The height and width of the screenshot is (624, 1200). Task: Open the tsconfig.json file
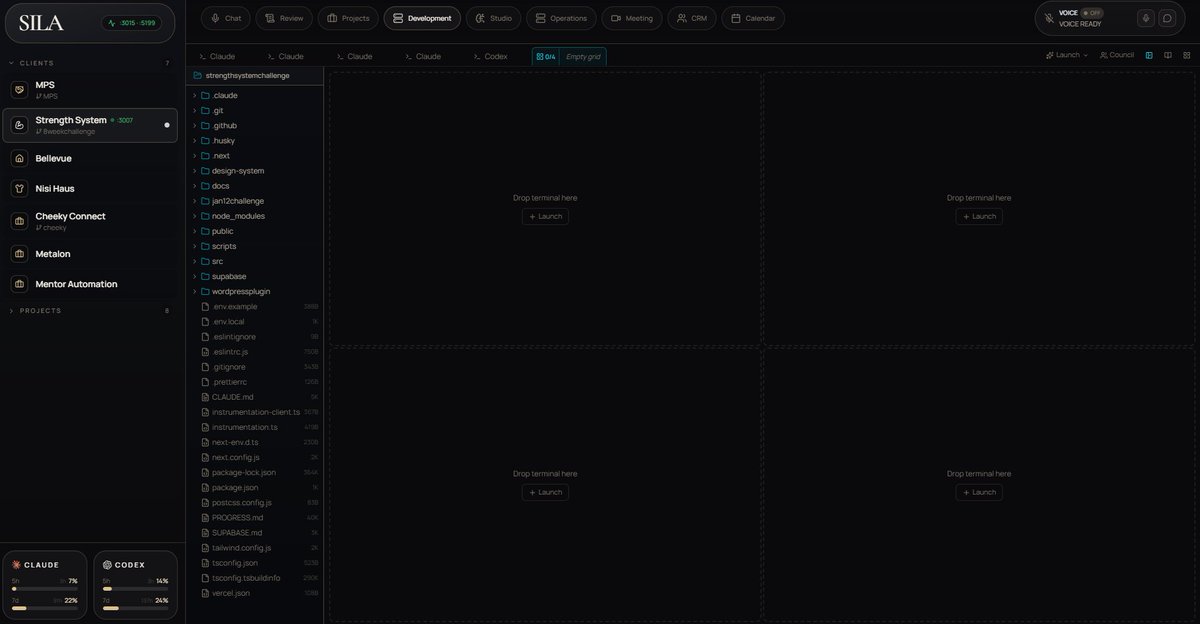[256, 563]
